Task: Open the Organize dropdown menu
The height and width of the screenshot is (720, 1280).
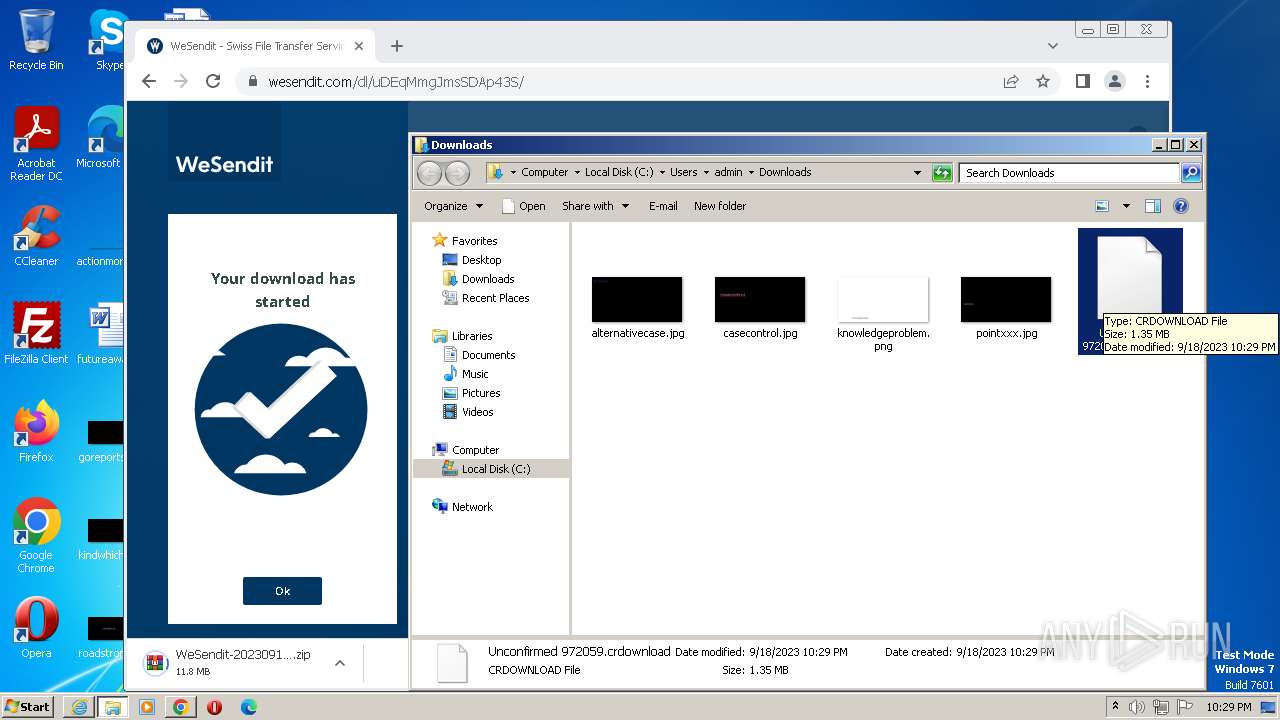Action: (453, 206)
